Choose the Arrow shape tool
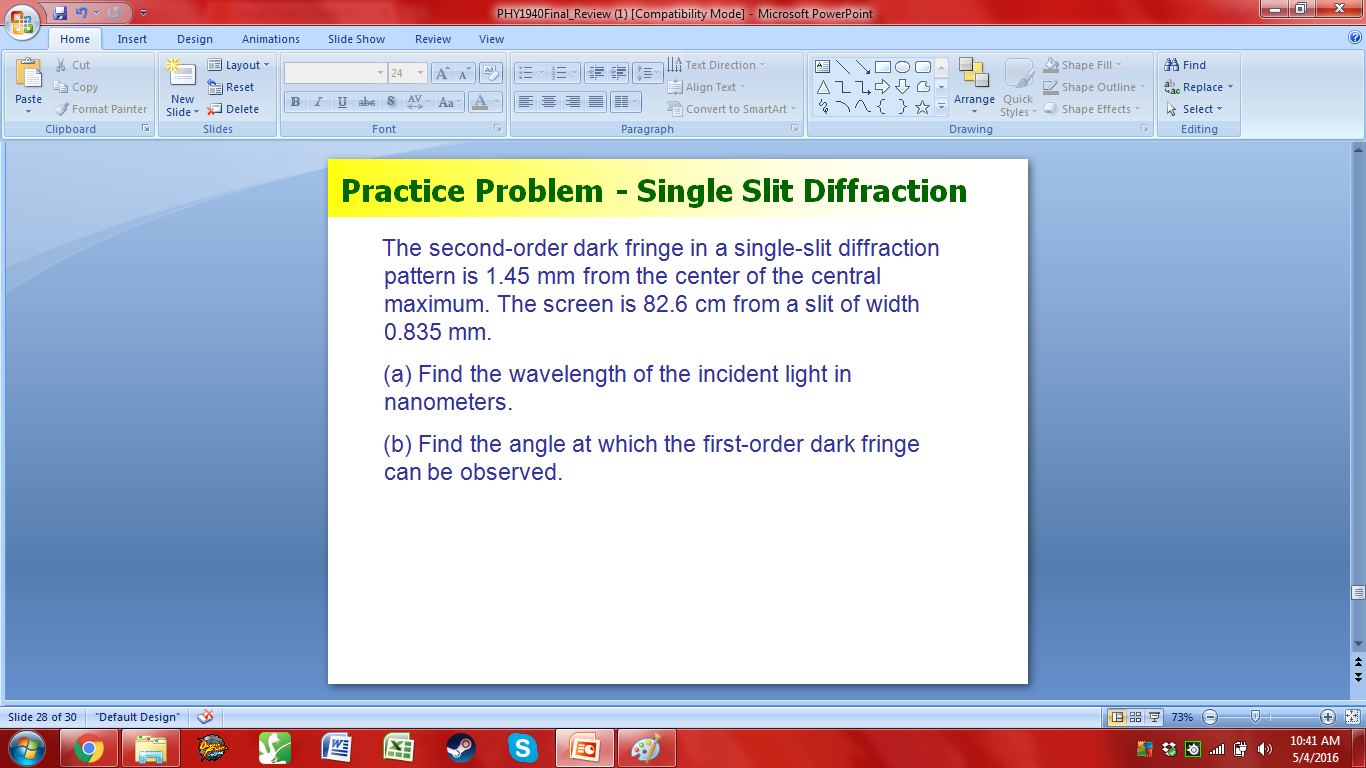 pyautogui.click(x=864, y=66)
